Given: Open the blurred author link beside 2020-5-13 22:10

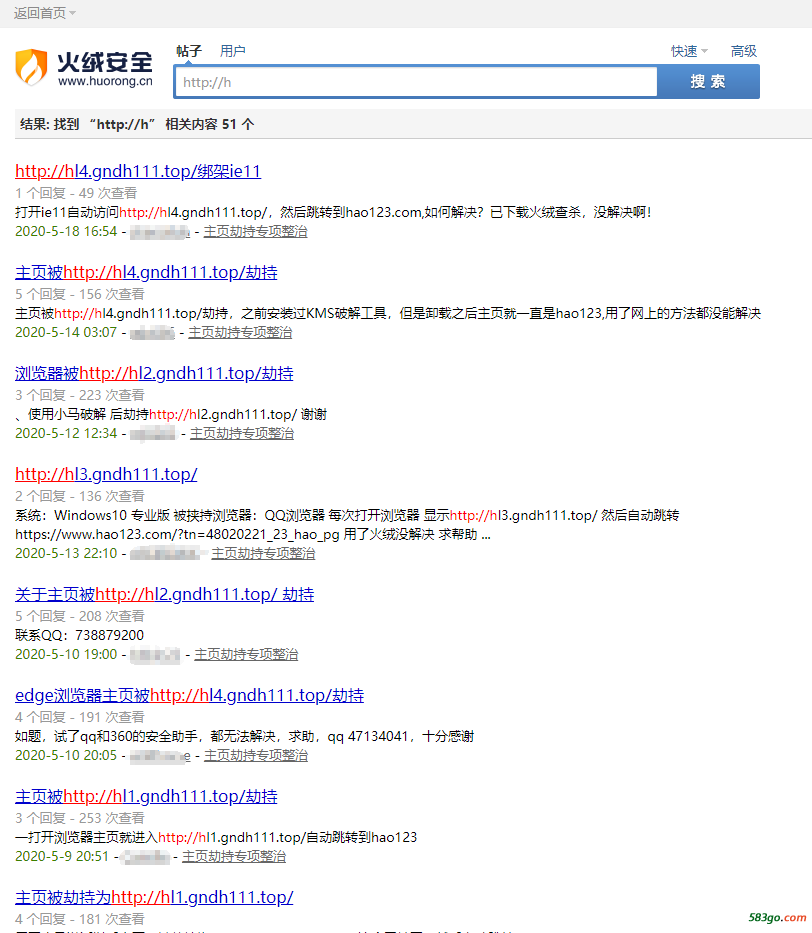Looking at the screenshot, I should [x=164, y=553].
